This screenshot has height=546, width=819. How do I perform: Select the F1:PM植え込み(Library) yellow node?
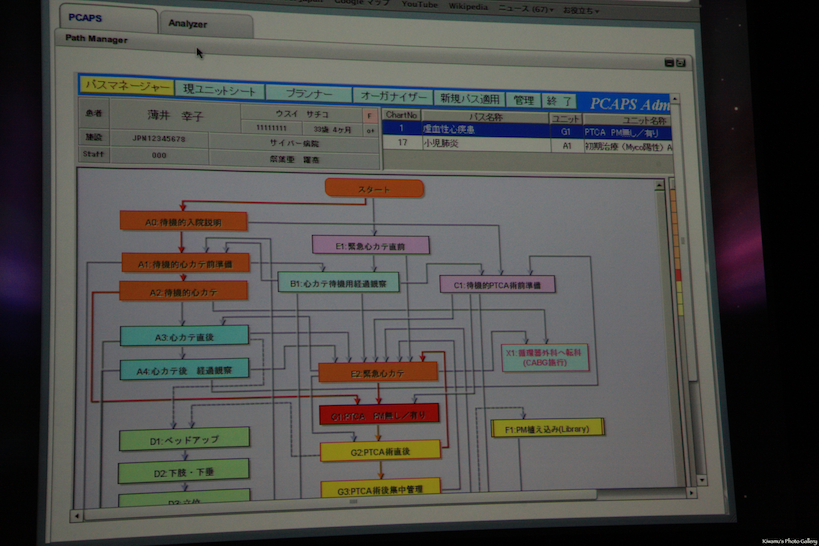pos(548,428)
